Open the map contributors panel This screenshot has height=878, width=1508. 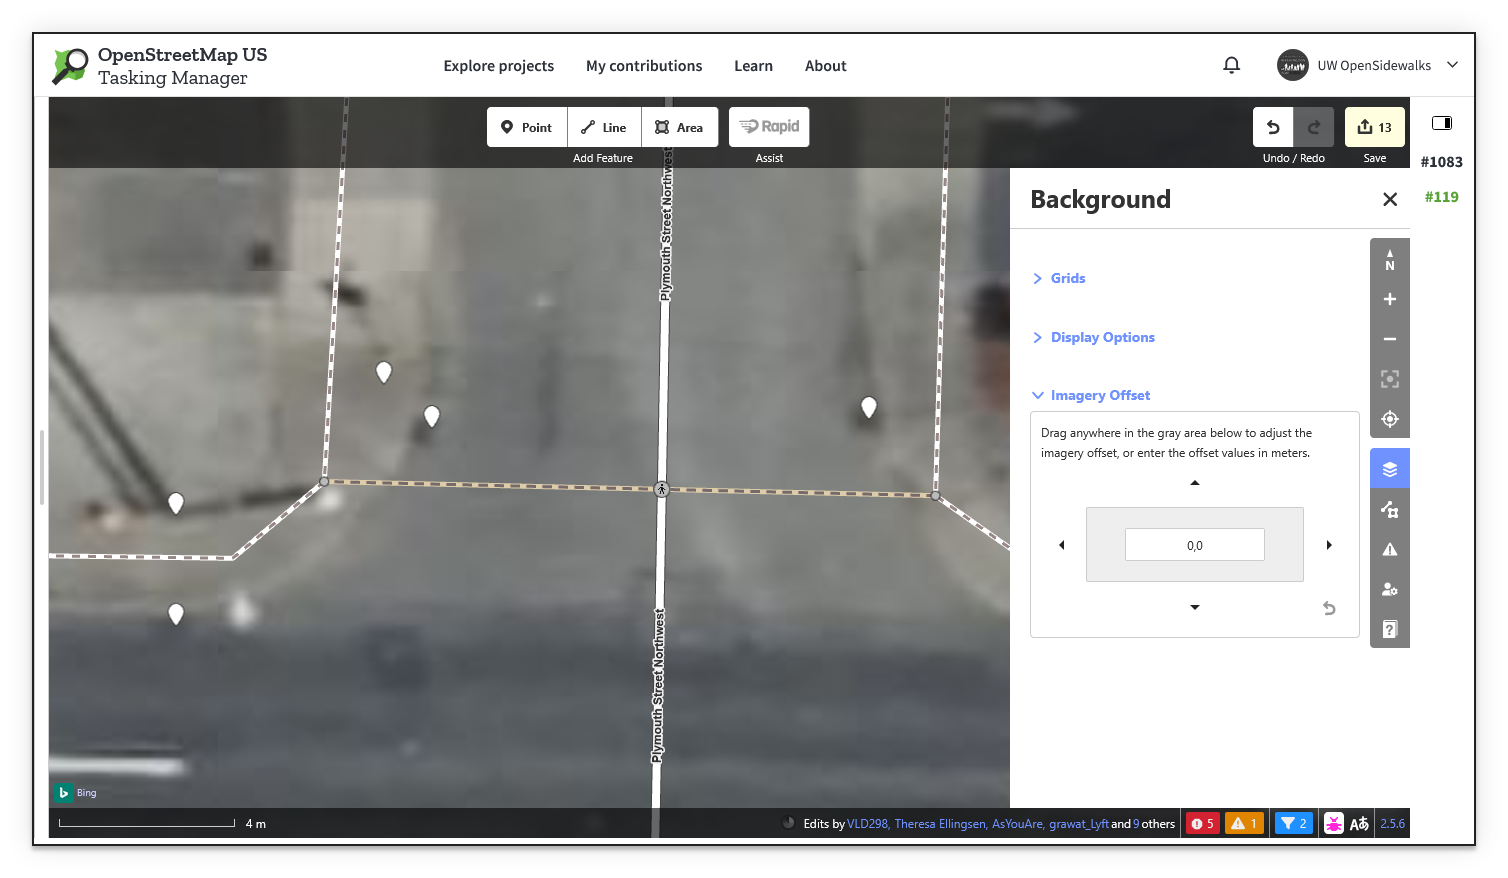pos(1389,589)
